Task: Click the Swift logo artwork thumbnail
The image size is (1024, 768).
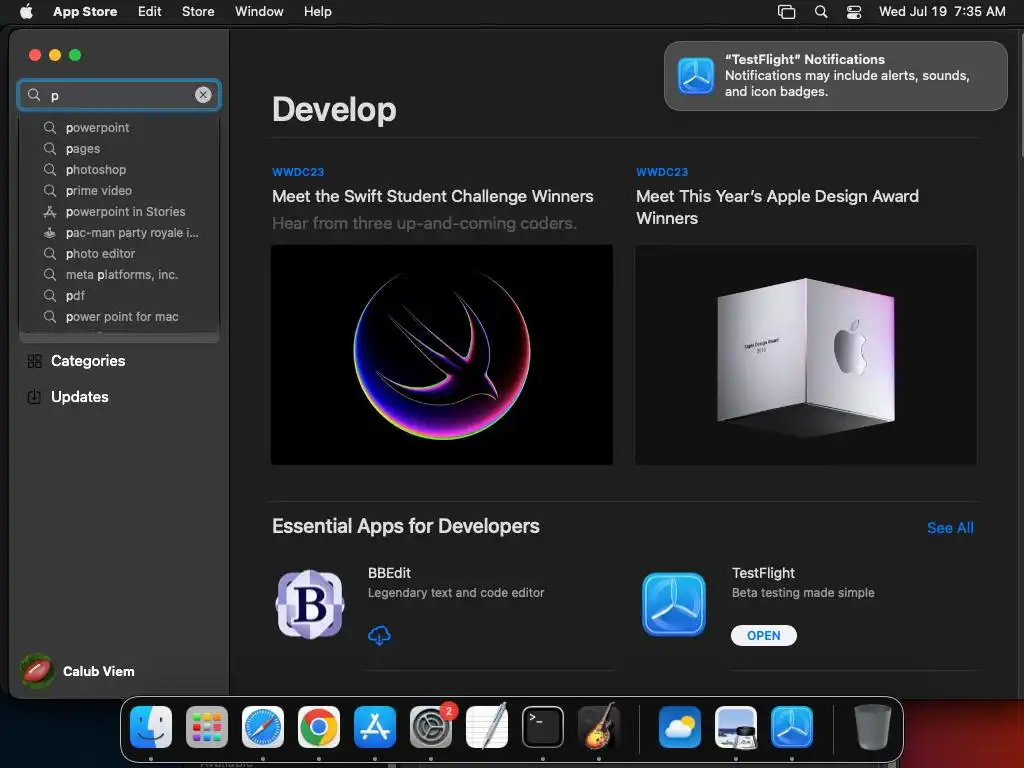Action: [441, 355]
